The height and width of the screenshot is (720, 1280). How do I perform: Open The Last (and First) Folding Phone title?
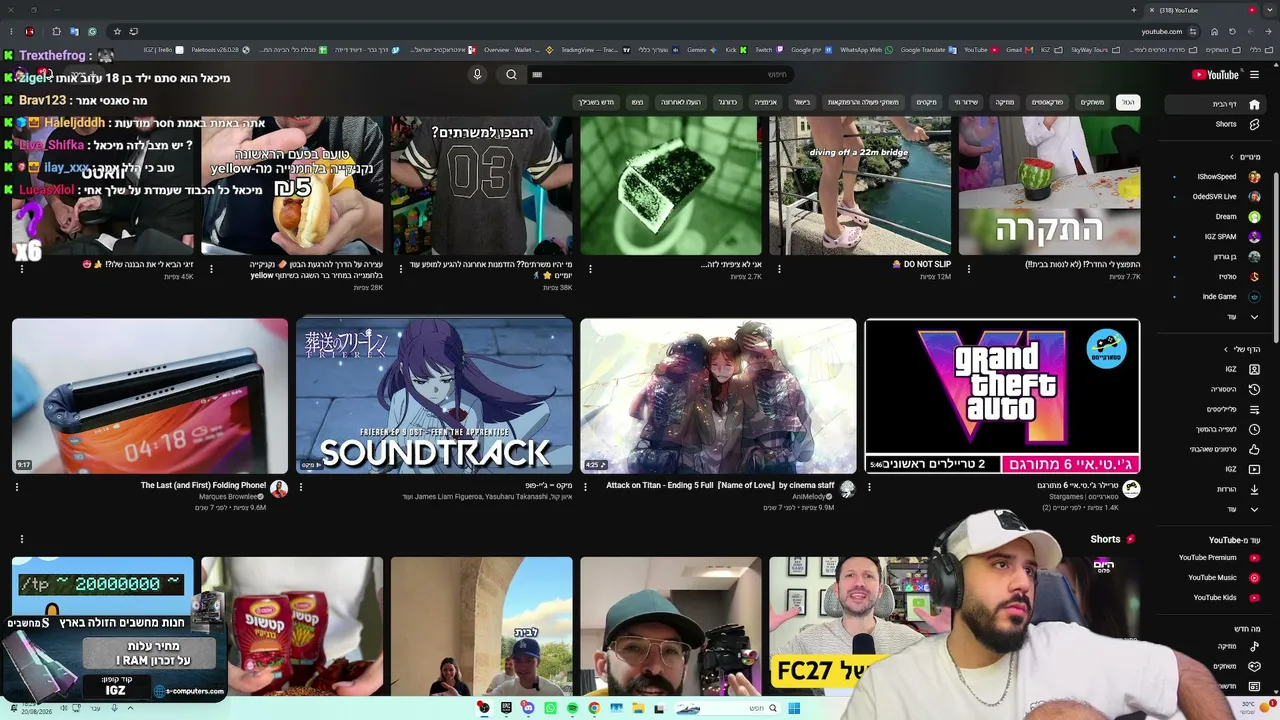[203, 485]
